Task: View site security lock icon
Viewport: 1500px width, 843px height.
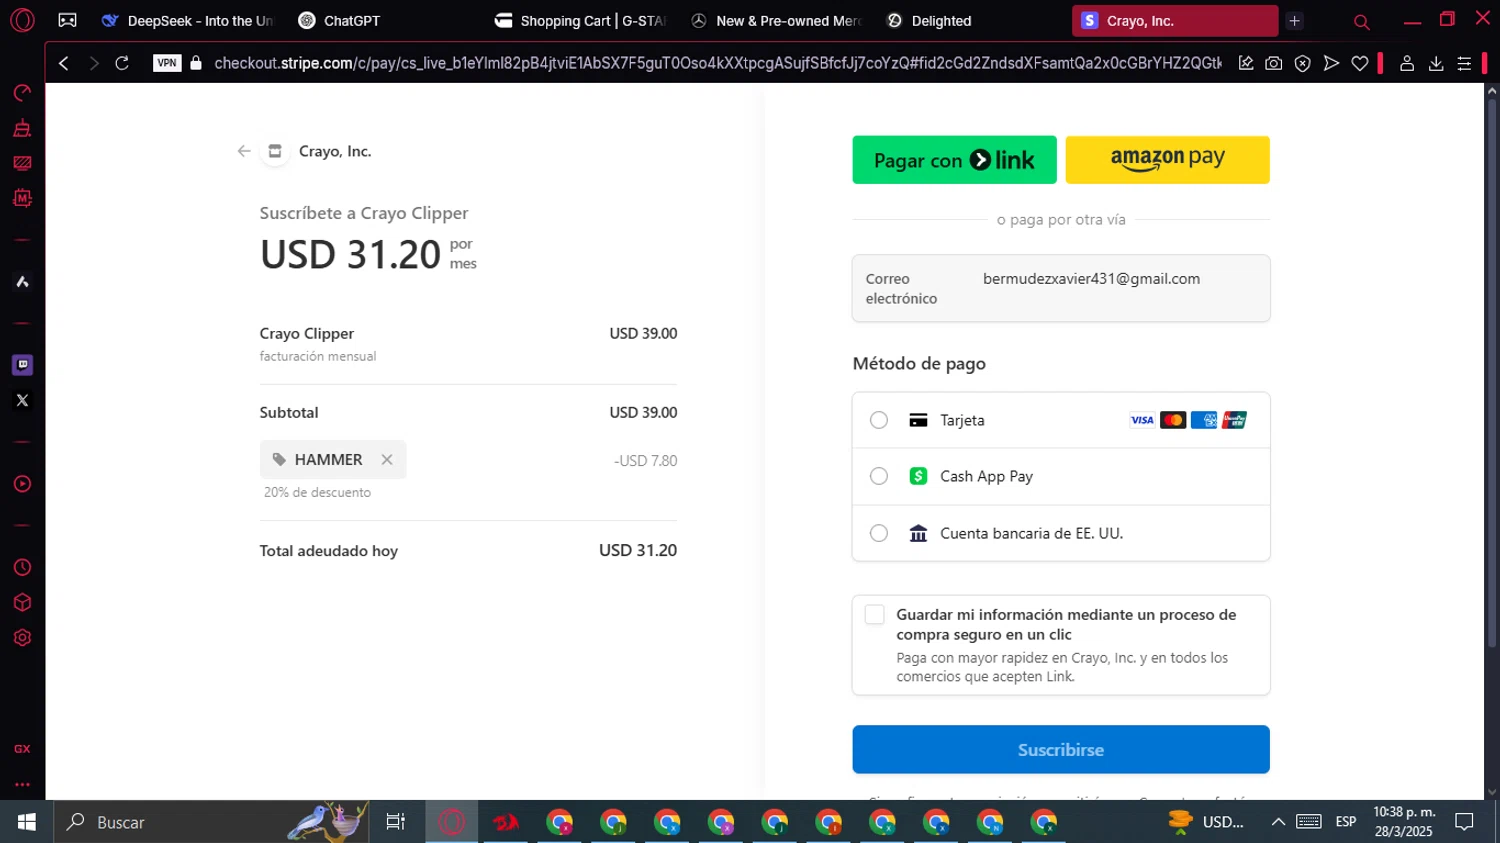Action: (x=196, y=63)
